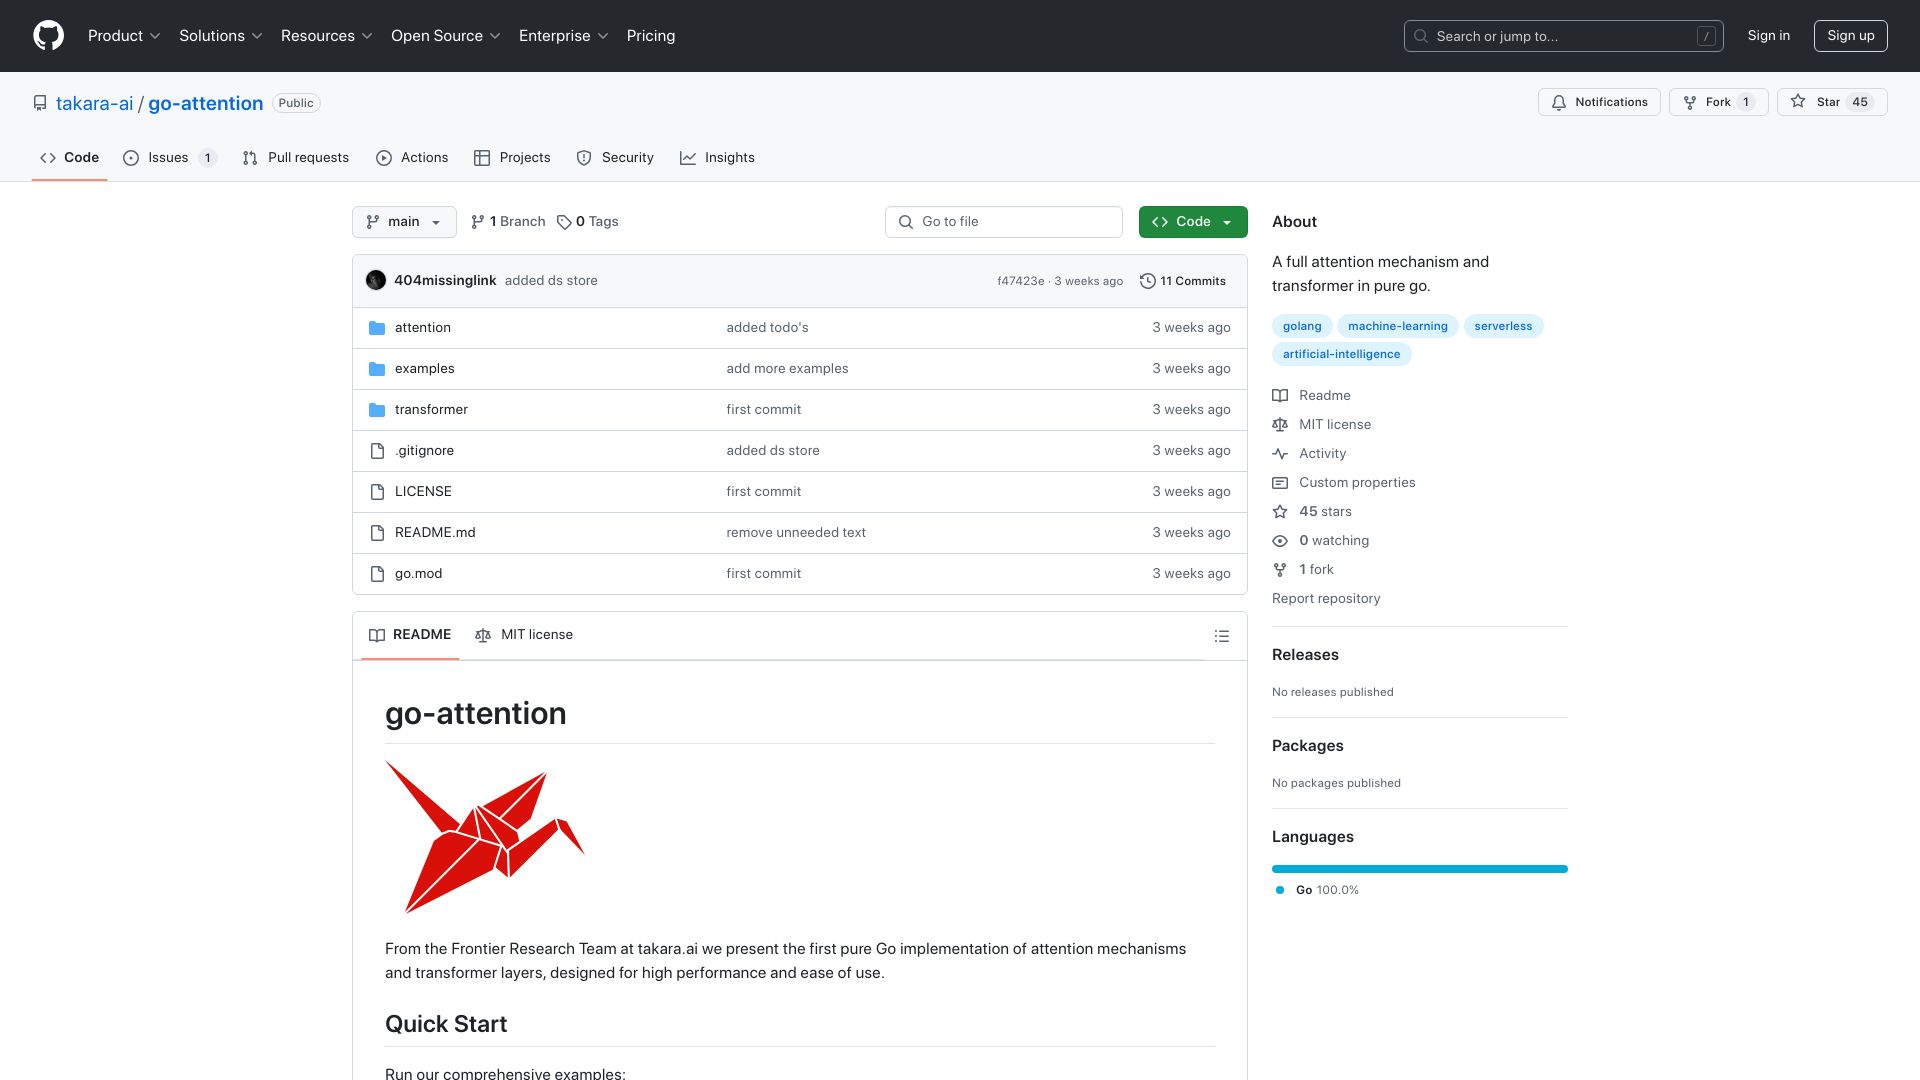Click the 404missinglink avatar image
The height and width of the screenshot is (1080, 1920).
coord(376,281)
